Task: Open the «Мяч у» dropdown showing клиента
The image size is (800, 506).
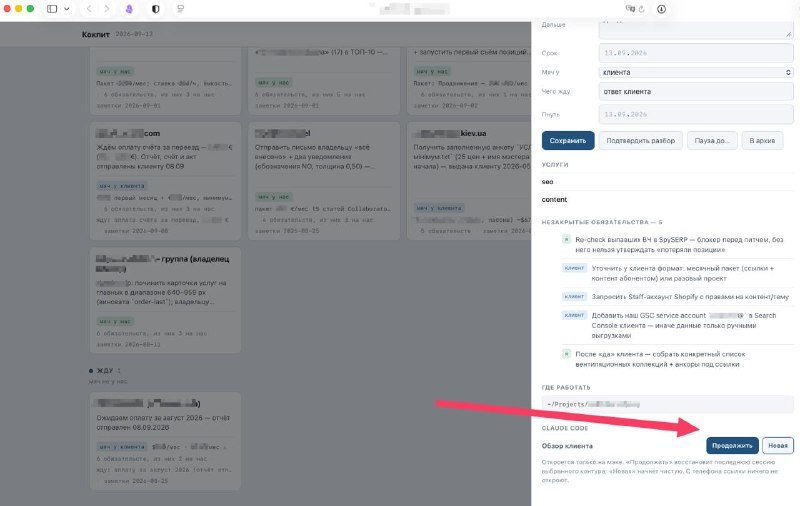Action: click(696, 72)
